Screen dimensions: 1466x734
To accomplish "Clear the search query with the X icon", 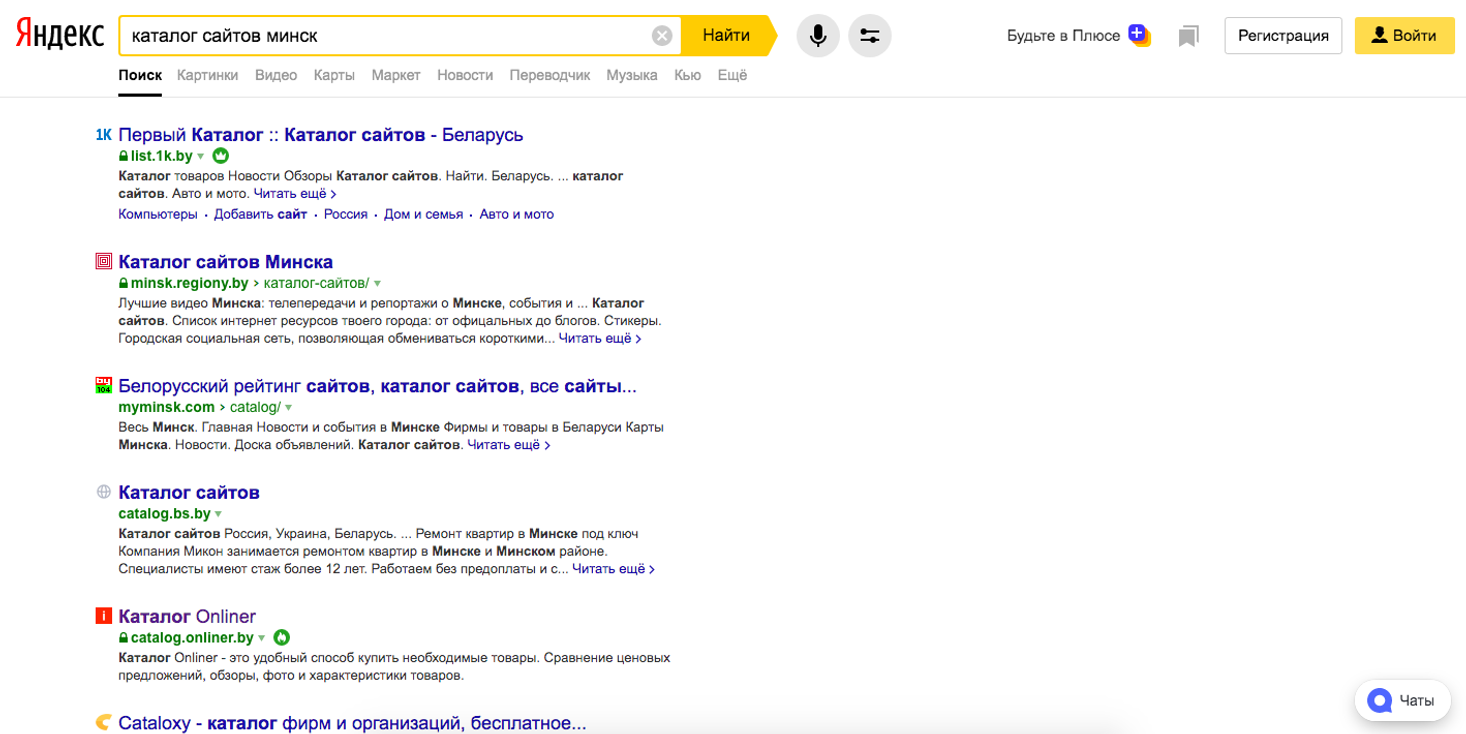I will coord(662,36).
